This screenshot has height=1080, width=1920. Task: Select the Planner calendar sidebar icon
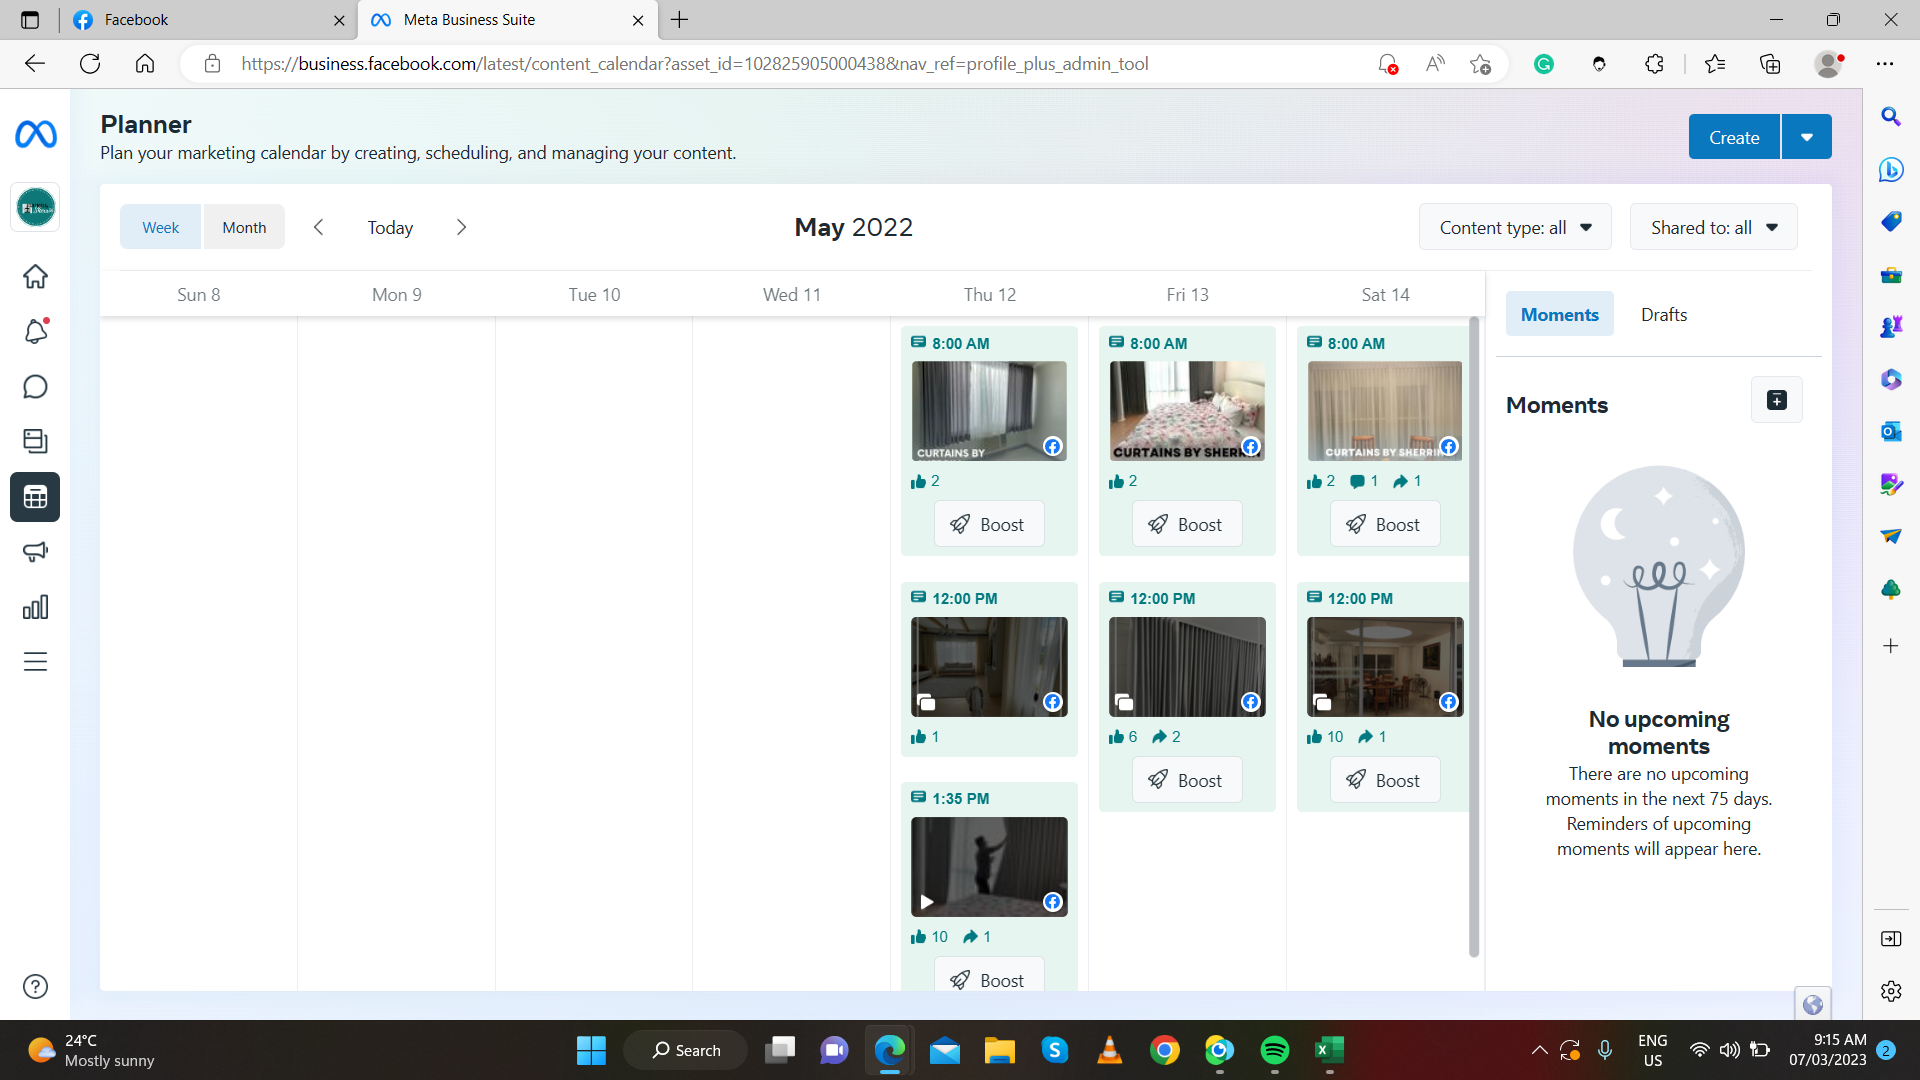coord(36,497)
